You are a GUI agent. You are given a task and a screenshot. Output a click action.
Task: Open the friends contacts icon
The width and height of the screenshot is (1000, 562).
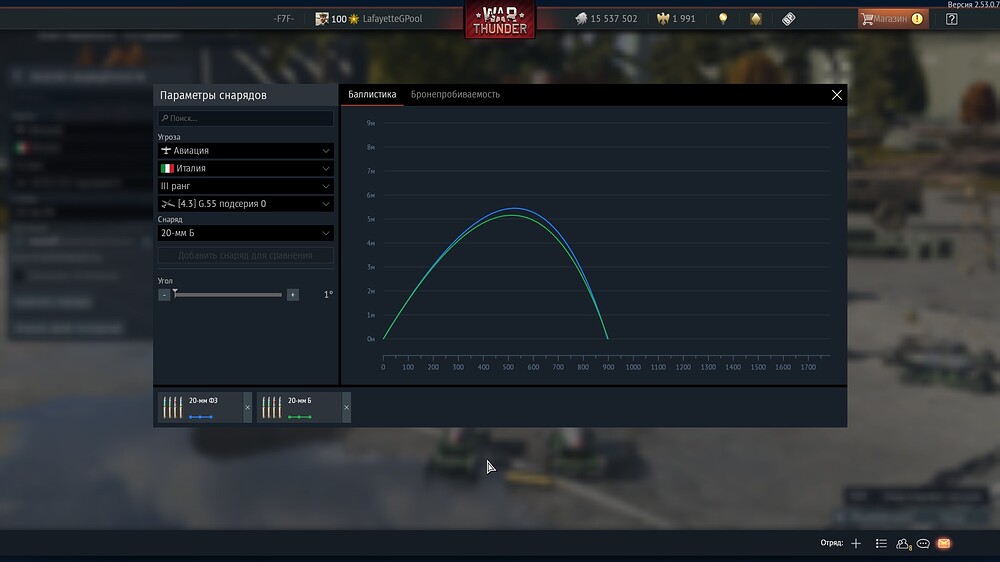pos(904,543)
